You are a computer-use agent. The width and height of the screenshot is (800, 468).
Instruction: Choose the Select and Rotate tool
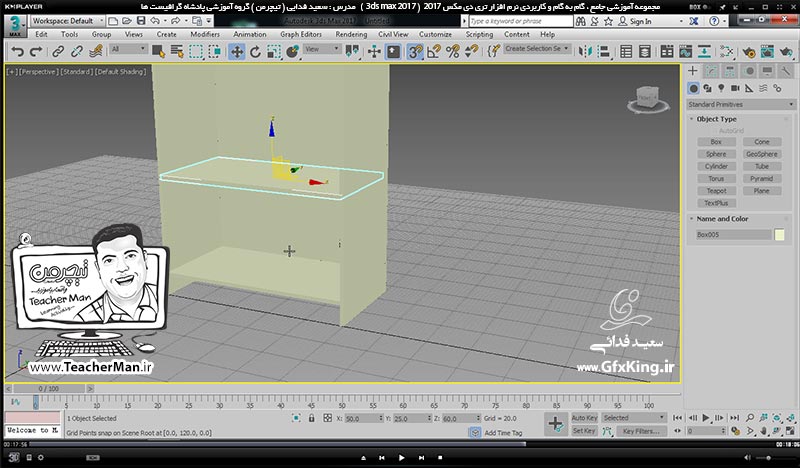tap(255, 52)
